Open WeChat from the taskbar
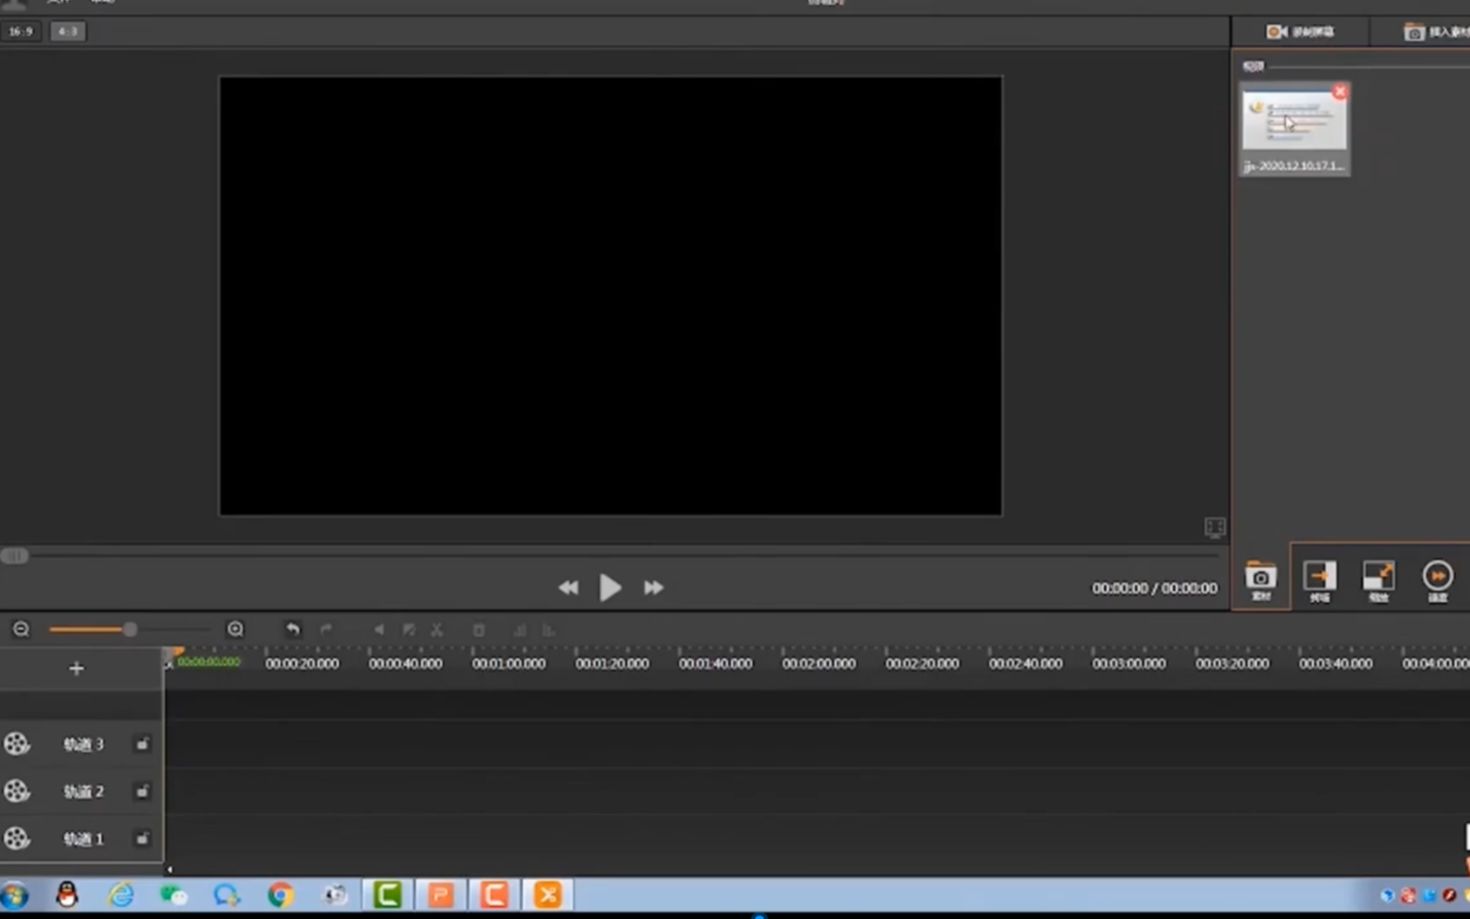1470x919 pixels. (x=174, y=894)
